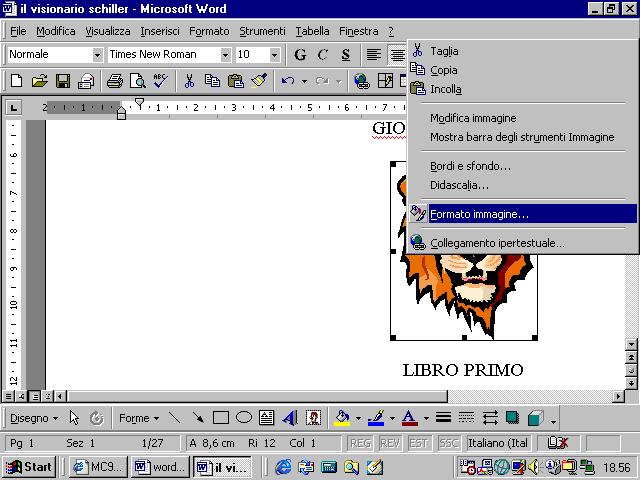640x480 pixels.
Task: Open the undo history dropdown arrow
Action: (304, 81)
